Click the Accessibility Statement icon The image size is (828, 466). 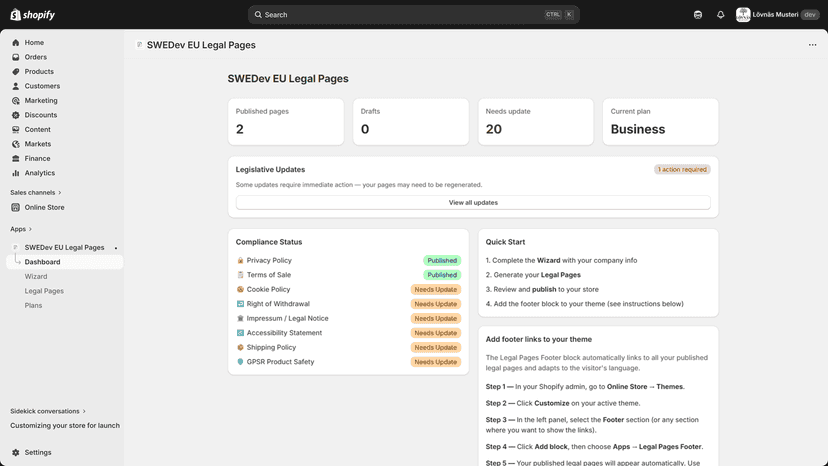click(x=240, y=333)
